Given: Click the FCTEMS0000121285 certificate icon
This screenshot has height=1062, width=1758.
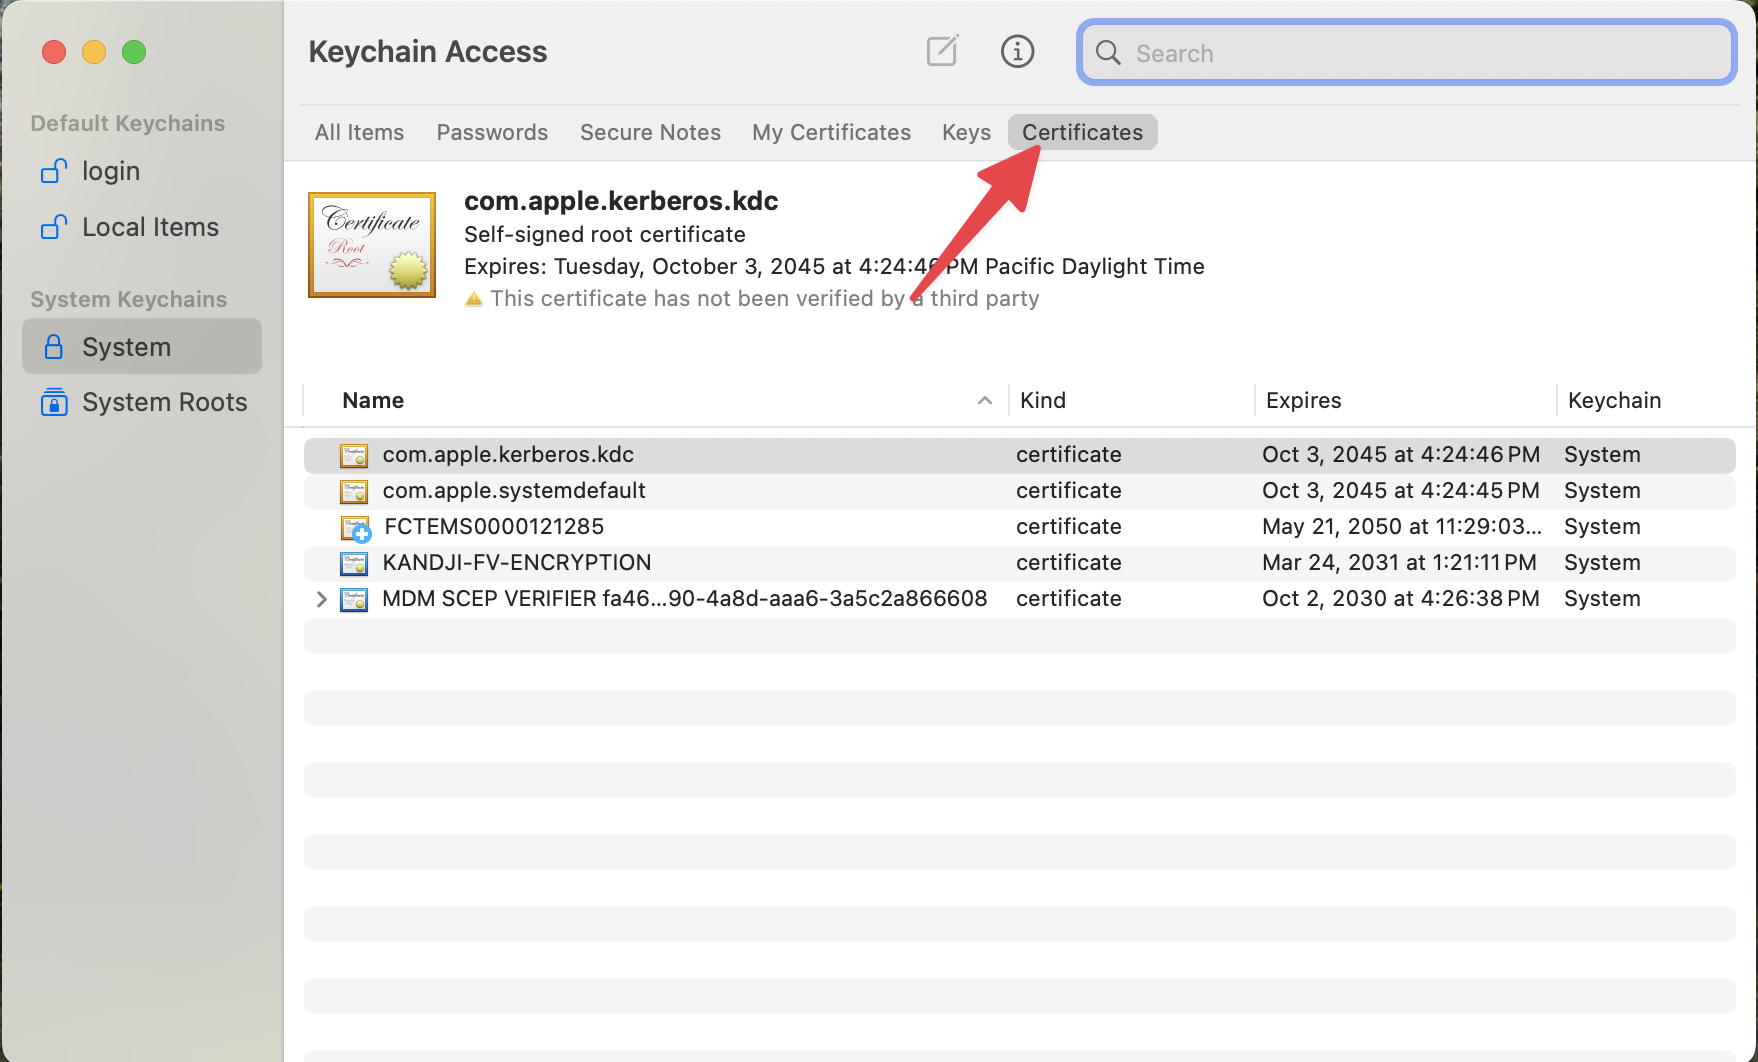Looking at the screenshot, I should [355, 527].
